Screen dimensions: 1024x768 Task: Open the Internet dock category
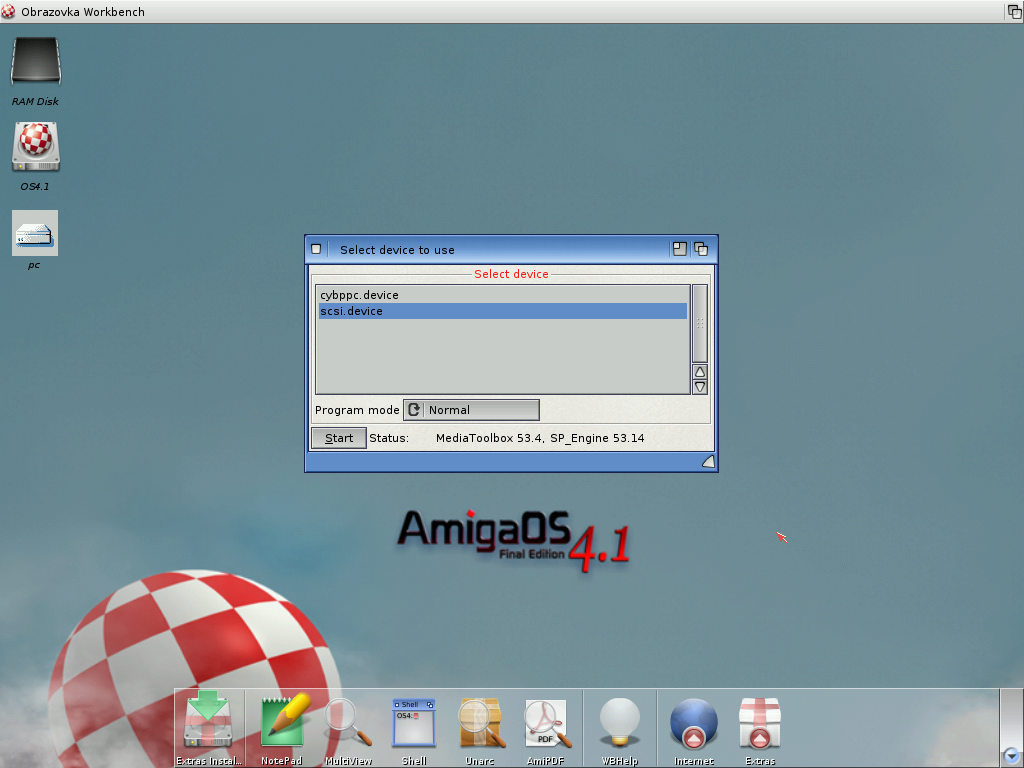point(694,721)
